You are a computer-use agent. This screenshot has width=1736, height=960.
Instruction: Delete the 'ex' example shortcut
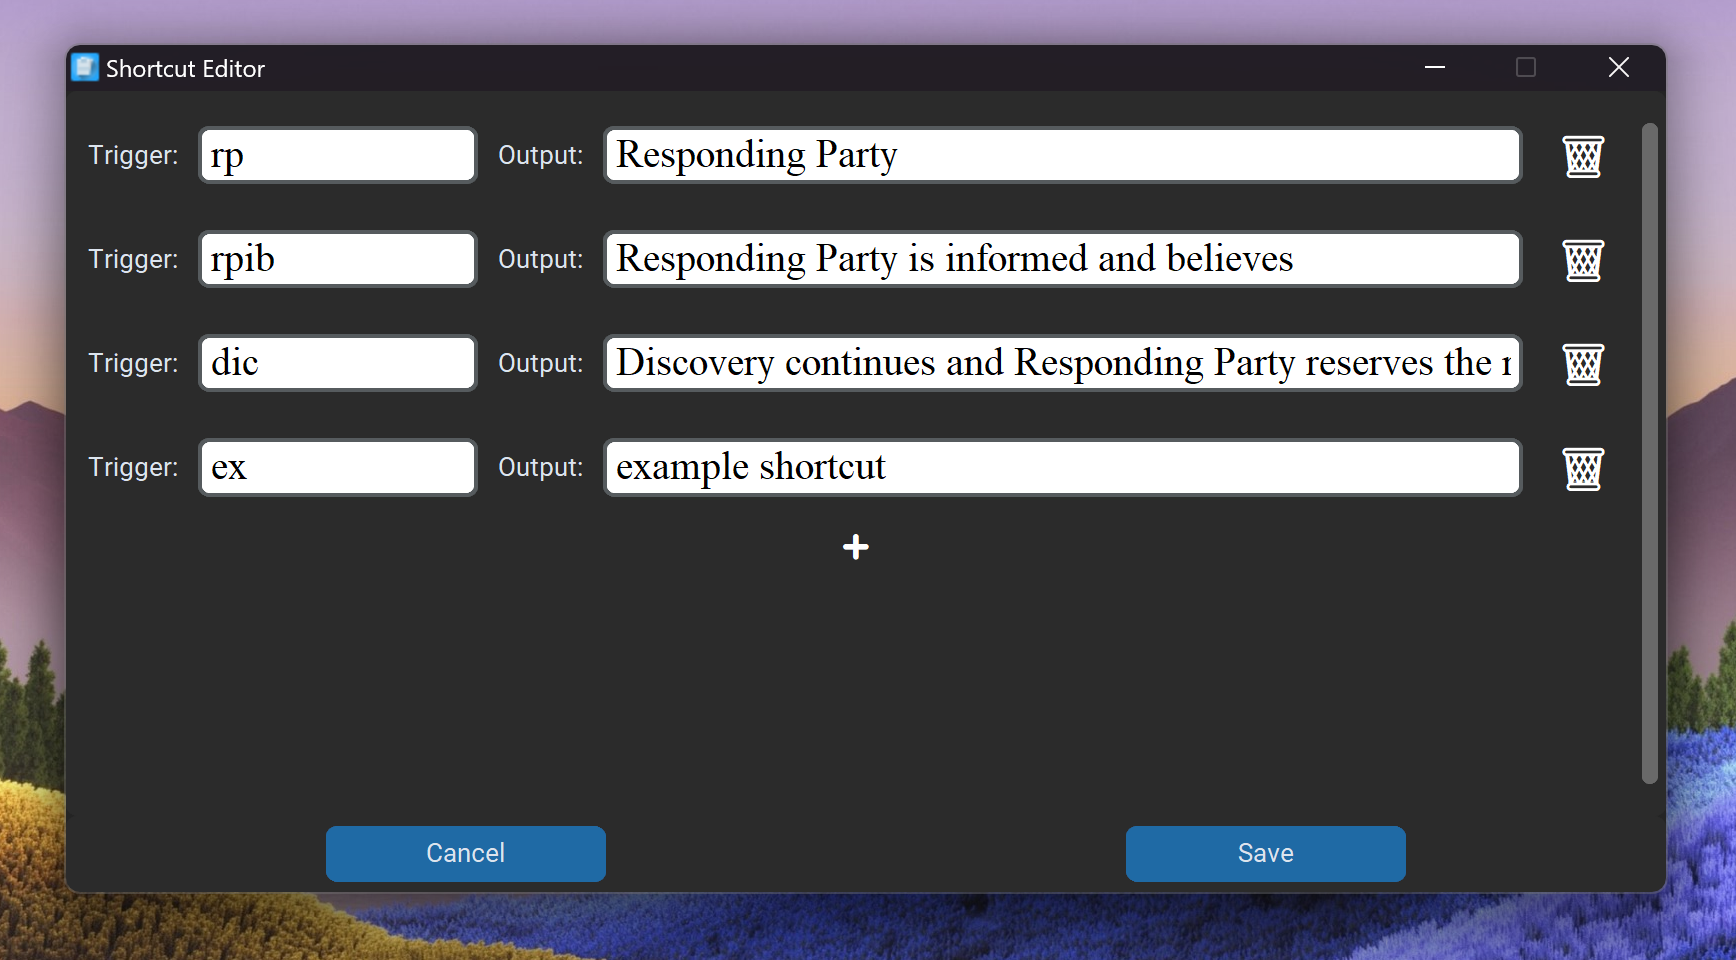pos(1583,468)
